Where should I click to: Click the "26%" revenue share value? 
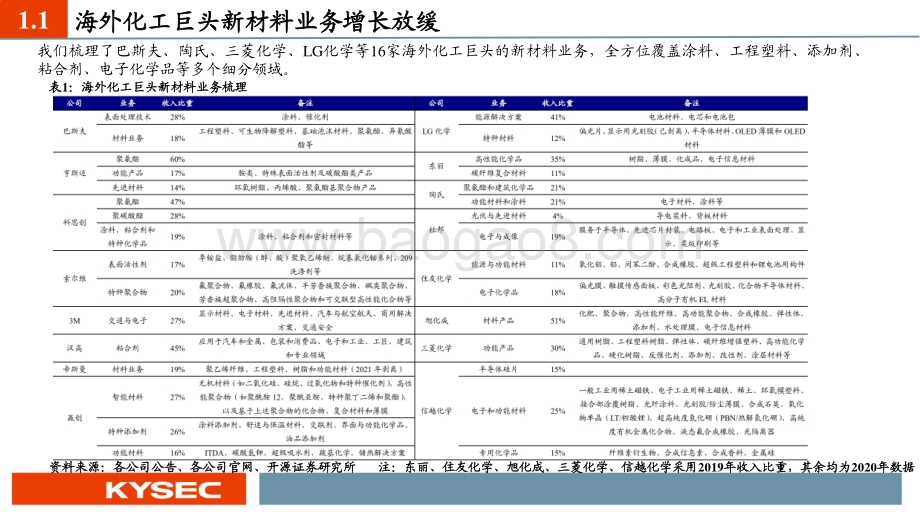177,432
